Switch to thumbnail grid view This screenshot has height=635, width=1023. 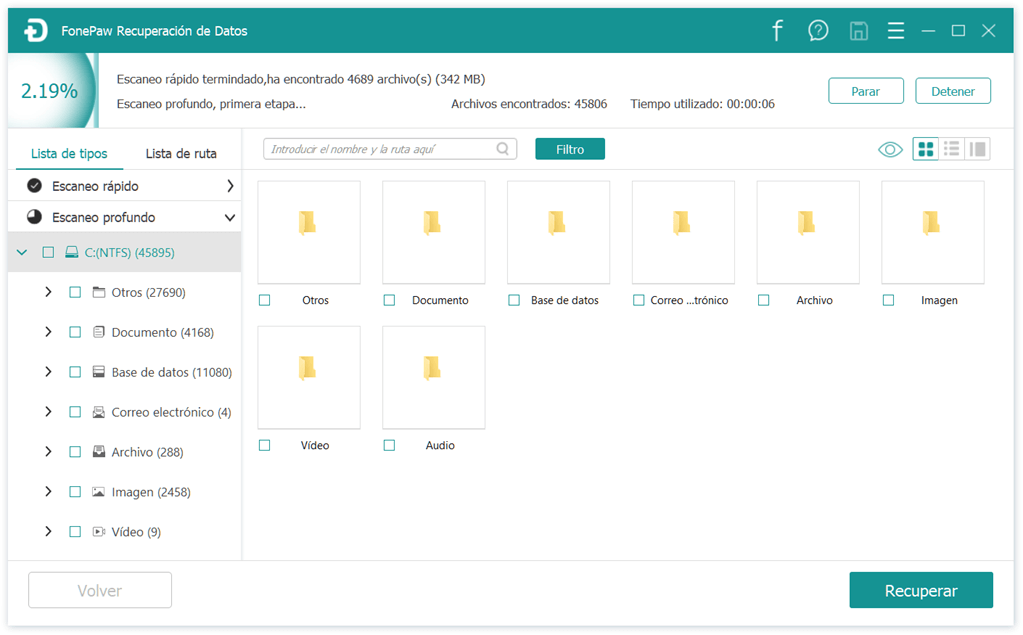coord(926,150)
